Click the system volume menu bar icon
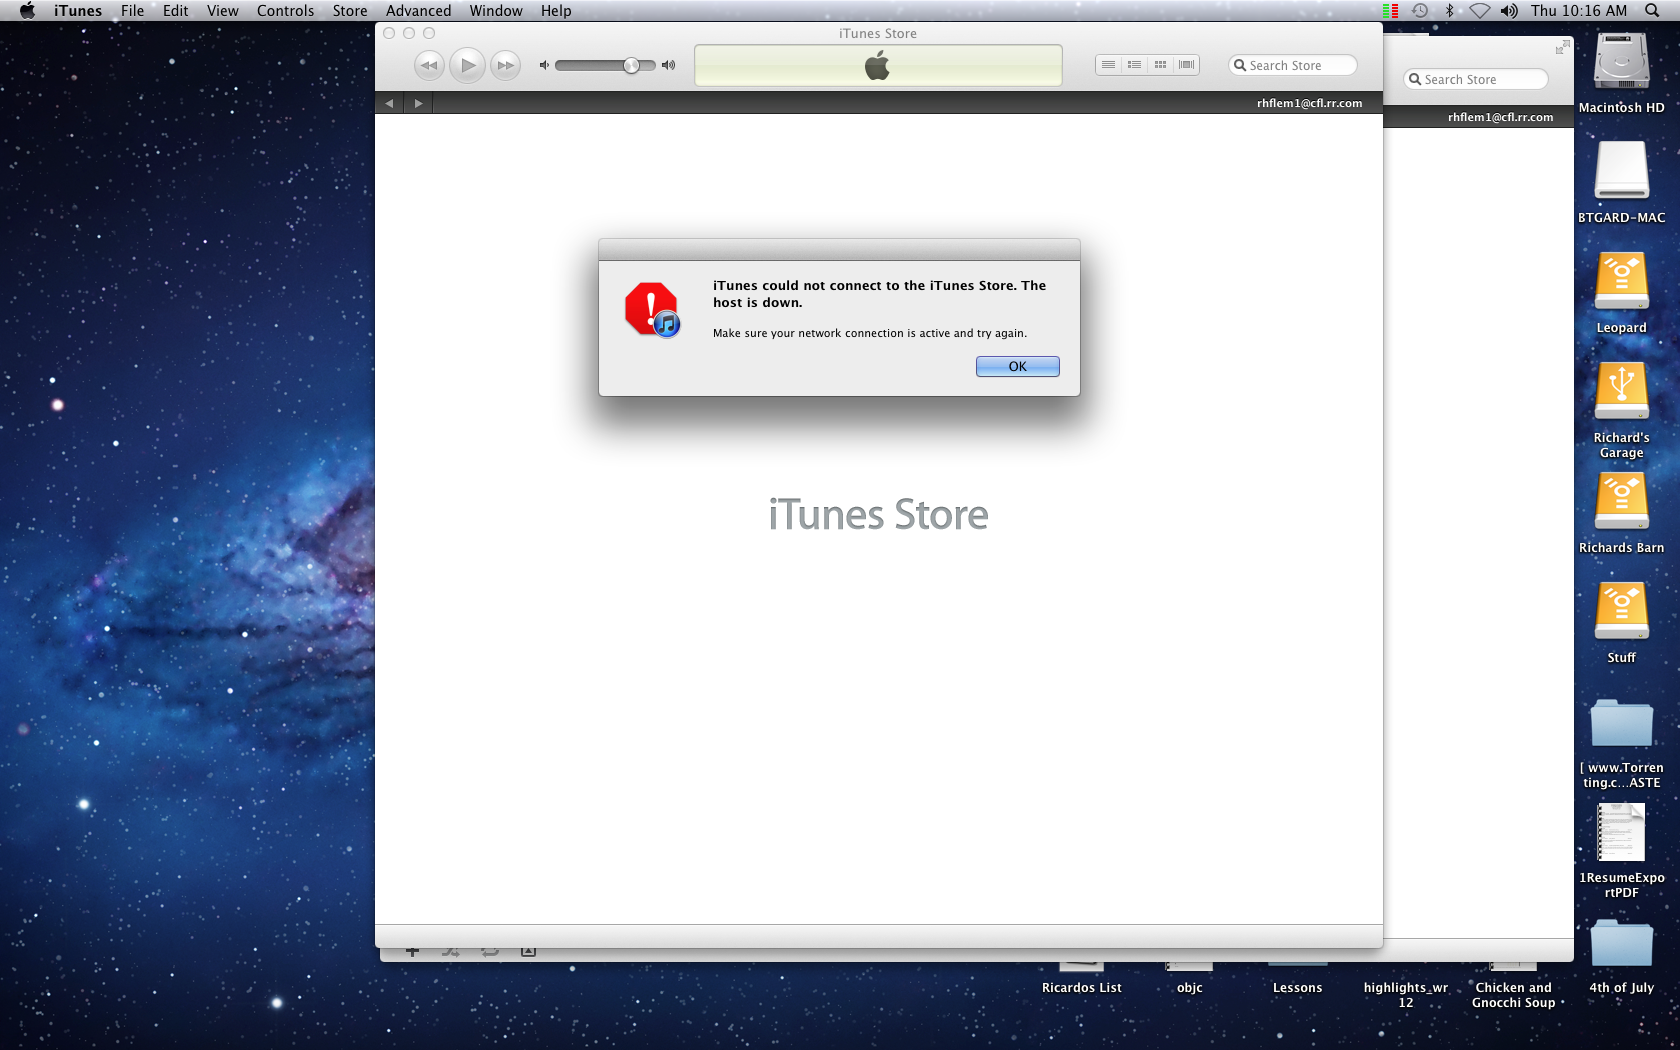1680x1050 pixels. 1509,11
